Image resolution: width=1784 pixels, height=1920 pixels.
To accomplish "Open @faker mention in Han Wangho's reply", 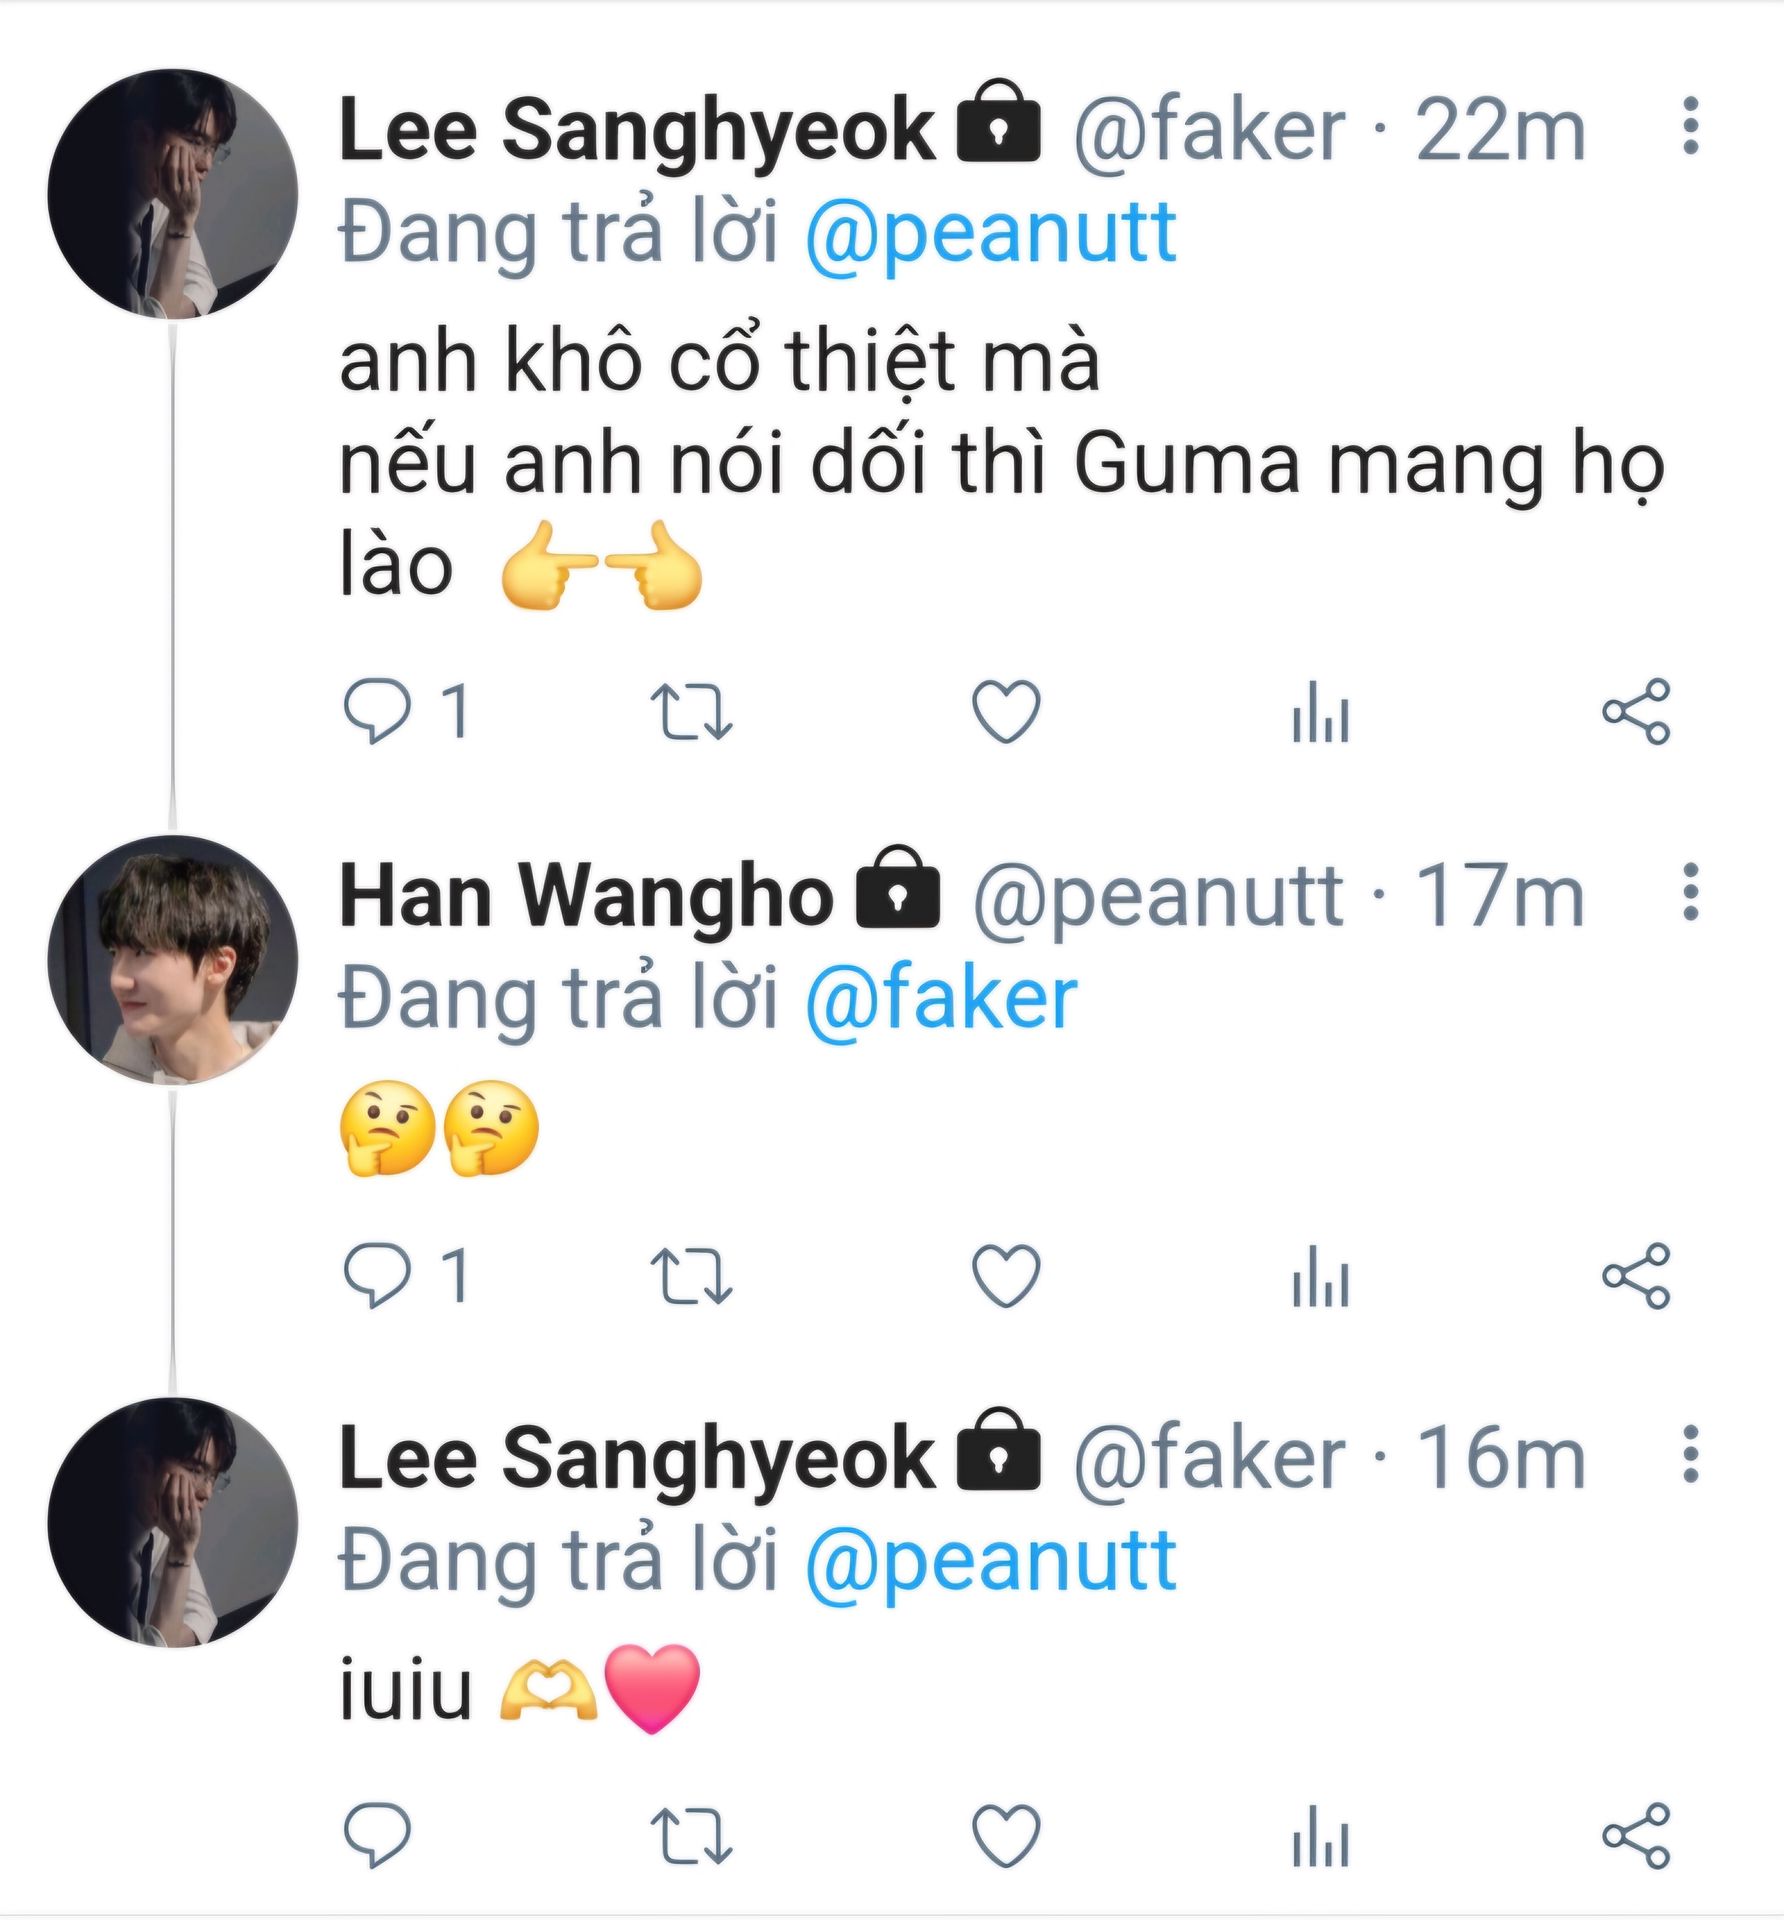I will tap(941, 999).
